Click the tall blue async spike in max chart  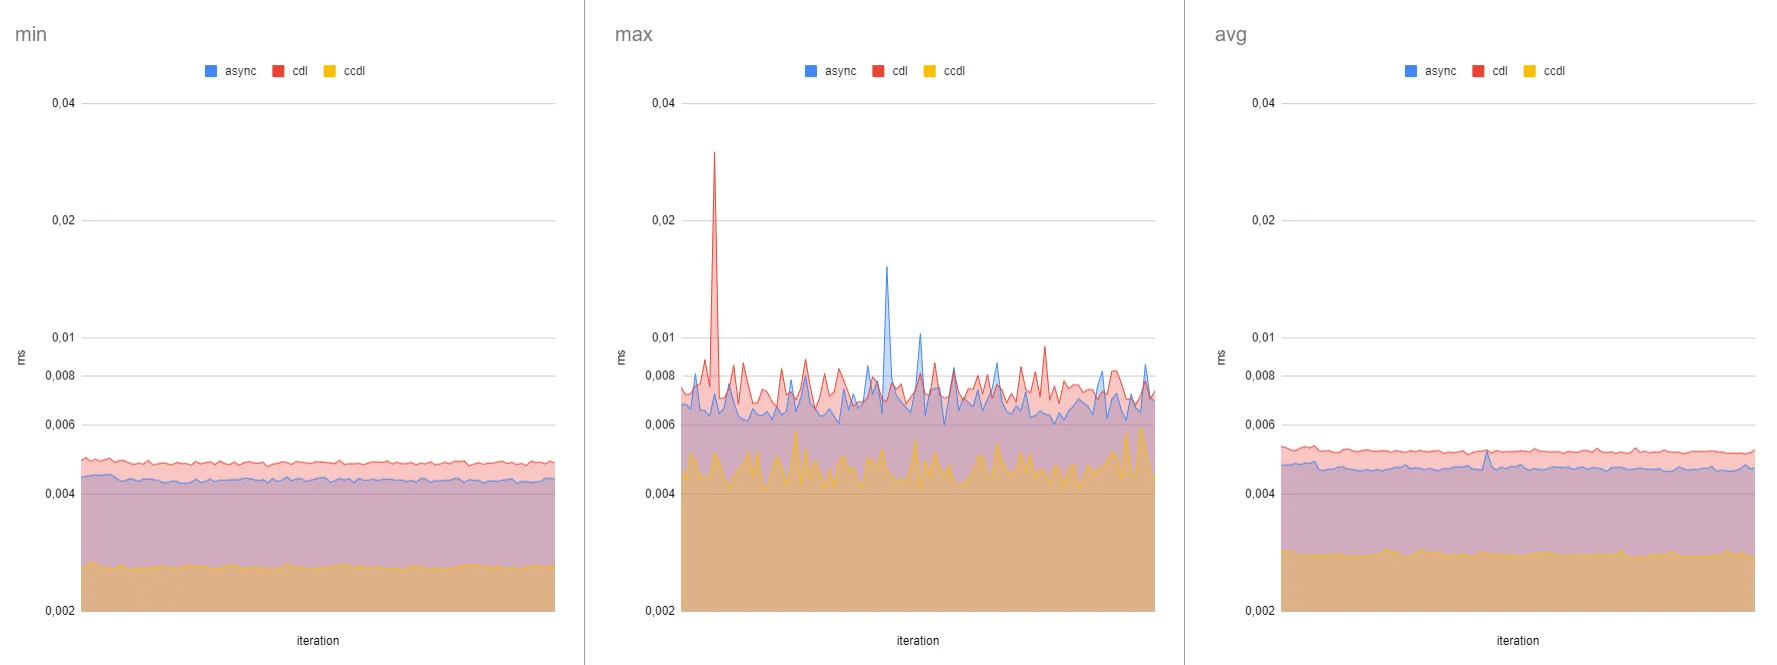click(x=886, y=270)
